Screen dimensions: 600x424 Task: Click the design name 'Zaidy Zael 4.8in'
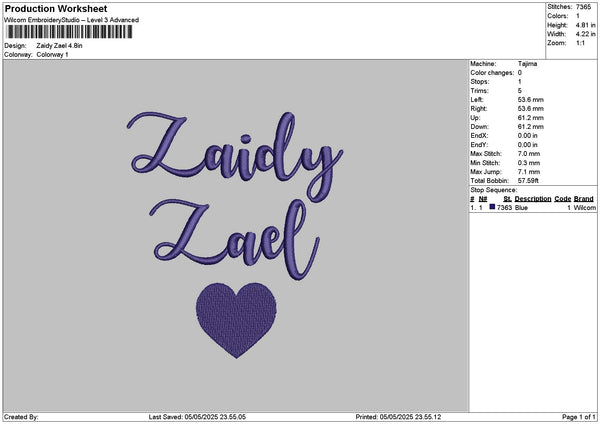(x=59, y=46)
